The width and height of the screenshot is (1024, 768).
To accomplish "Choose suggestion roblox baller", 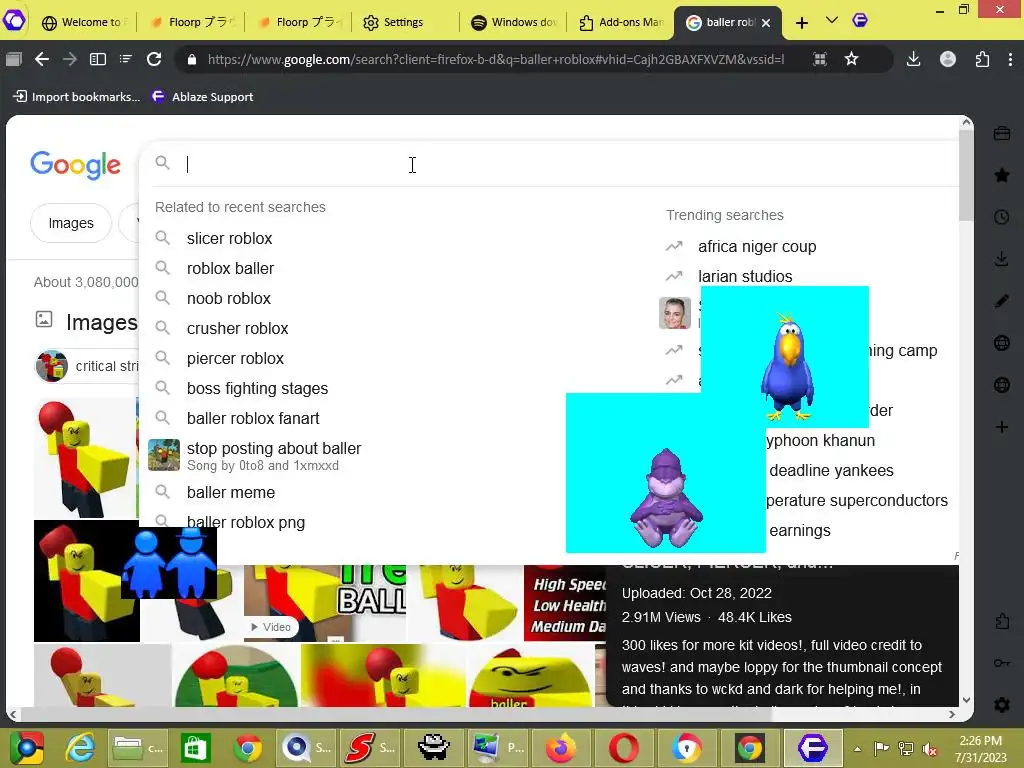I will [230, 268].
